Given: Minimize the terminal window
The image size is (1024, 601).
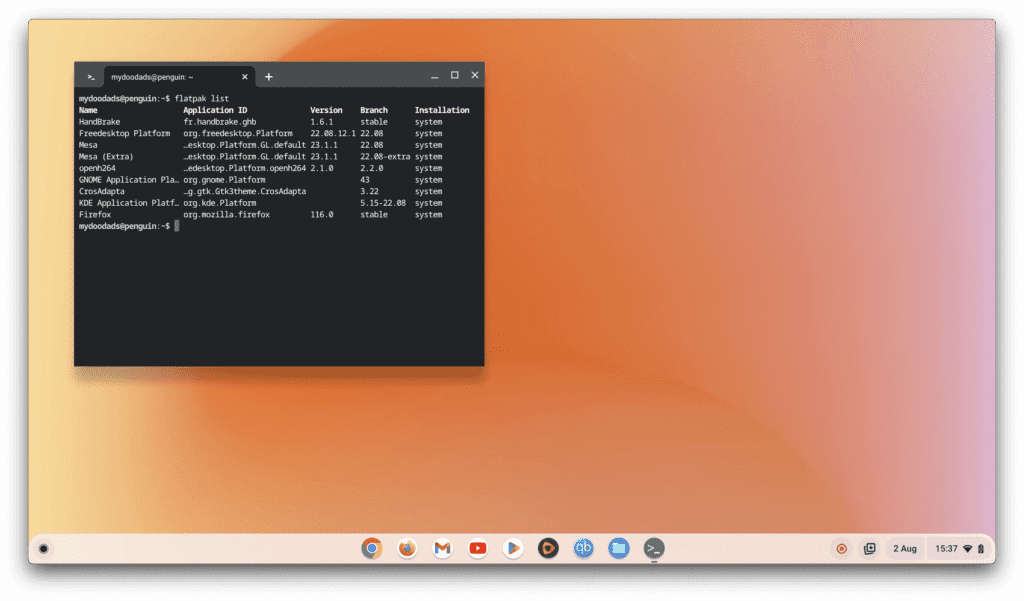Looking at the screenshot, I should click(434, 76).
